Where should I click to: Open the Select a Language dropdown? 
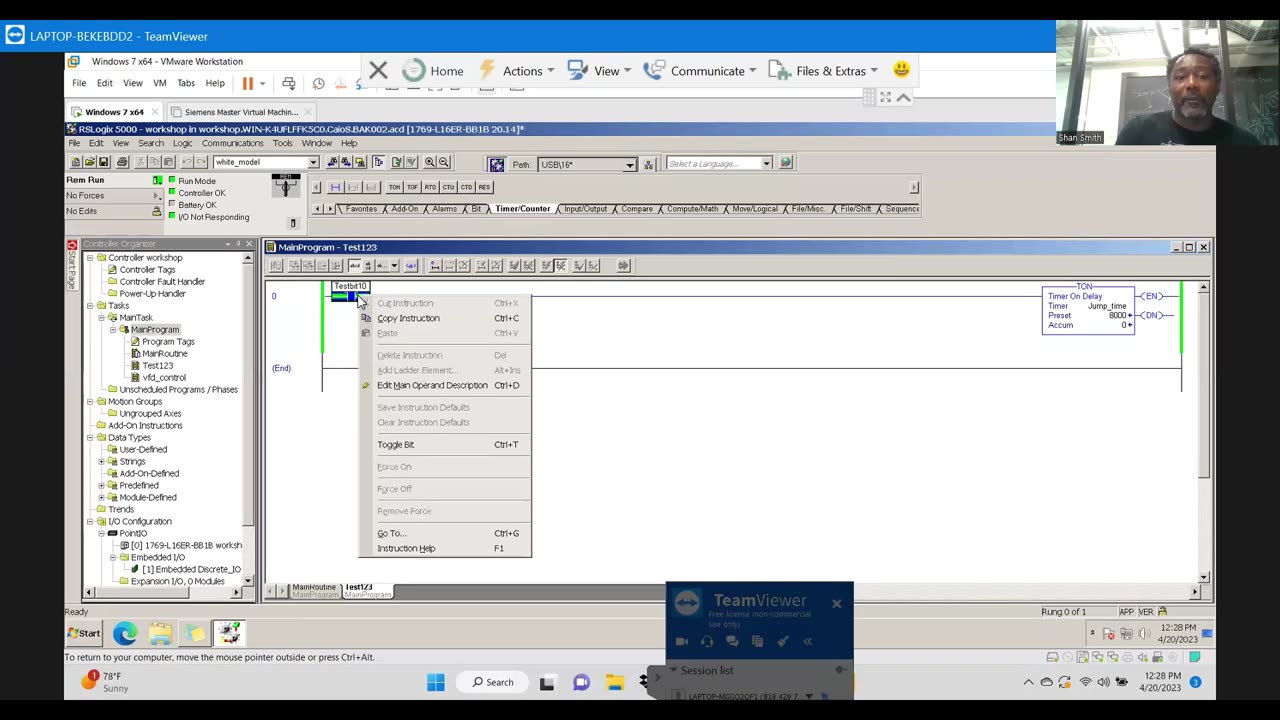tap(766, 164)
